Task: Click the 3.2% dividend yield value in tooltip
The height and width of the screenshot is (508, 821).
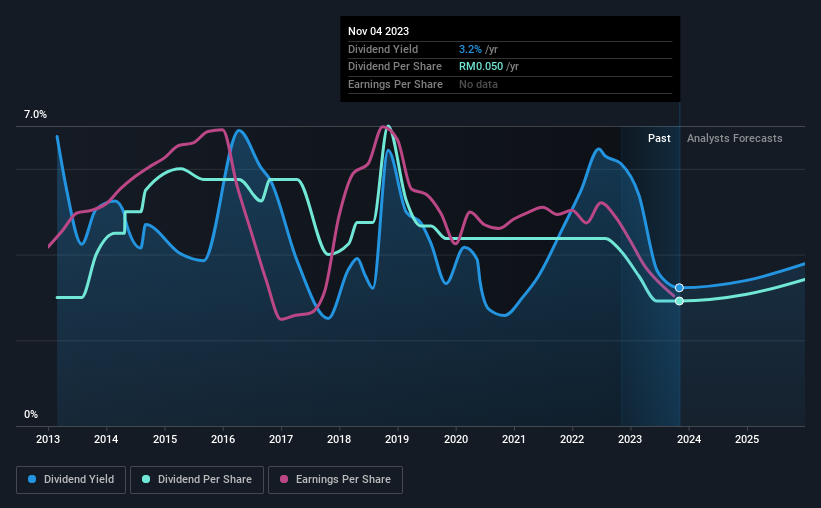Action: (x=470, y=49)
